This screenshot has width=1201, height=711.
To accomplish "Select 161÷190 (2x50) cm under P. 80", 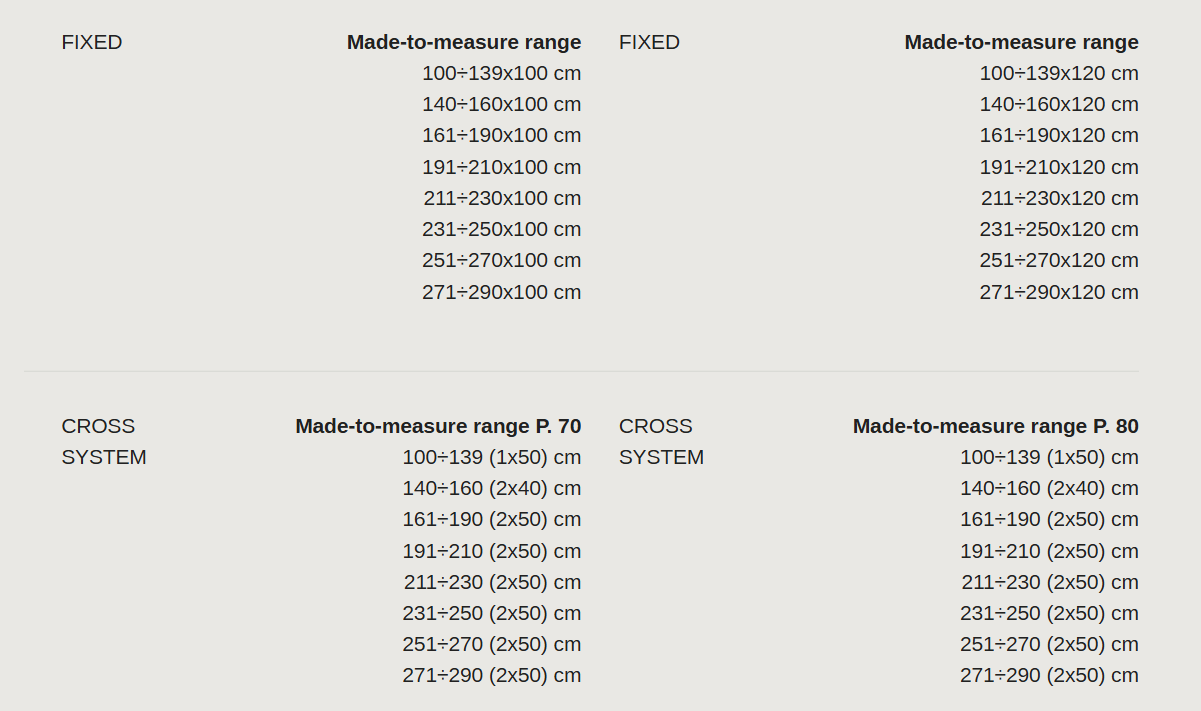I will pyautogui.click(x=1050, y=519).
